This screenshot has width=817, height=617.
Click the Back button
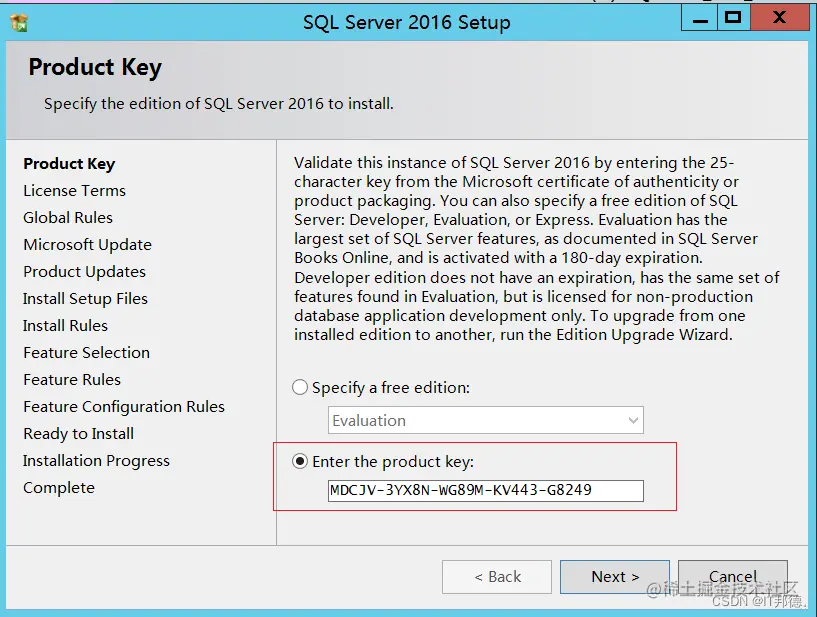(497, 577)
